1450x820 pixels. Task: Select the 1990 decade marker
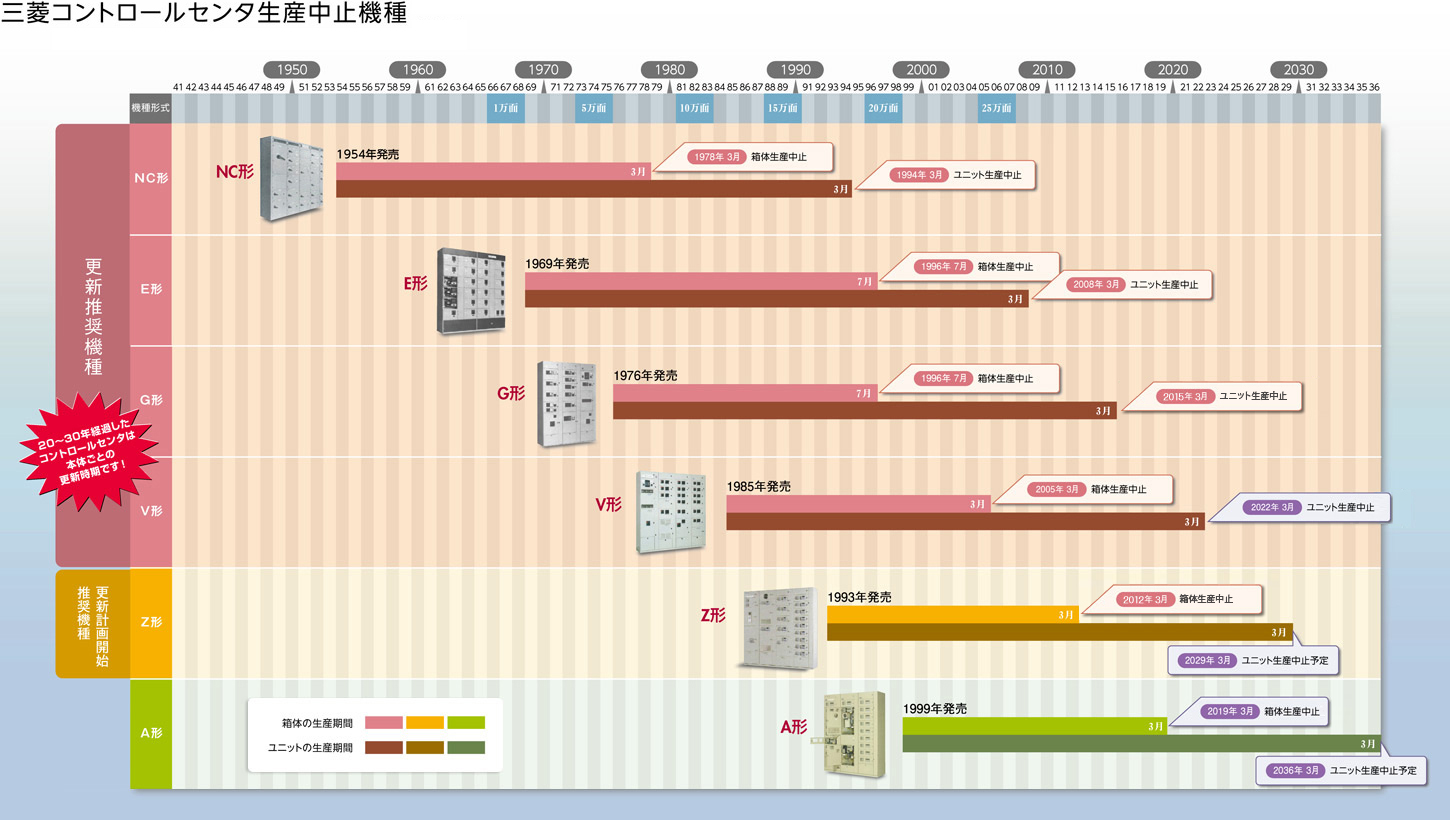pos(795,70)
